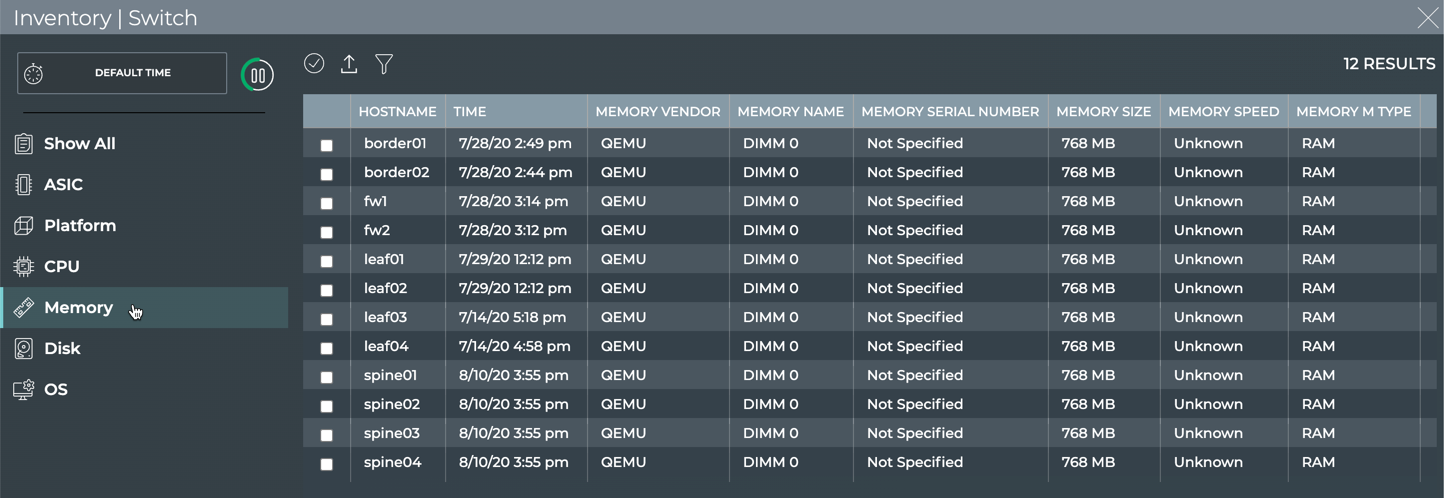The width and height of the screenshot is (1445, 498).
Task: Click the Memory Vendor column header
Action: (x=657, y=112)
